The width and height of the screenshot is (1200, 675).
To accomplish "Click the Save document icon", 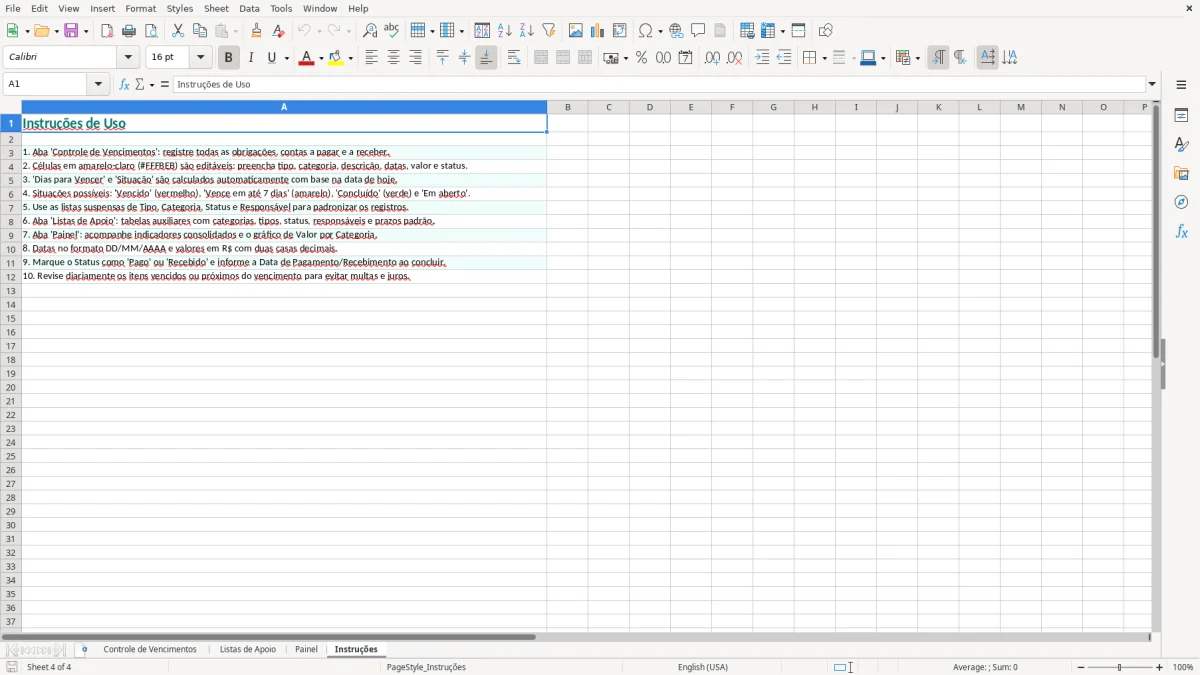I will [71, 31].
